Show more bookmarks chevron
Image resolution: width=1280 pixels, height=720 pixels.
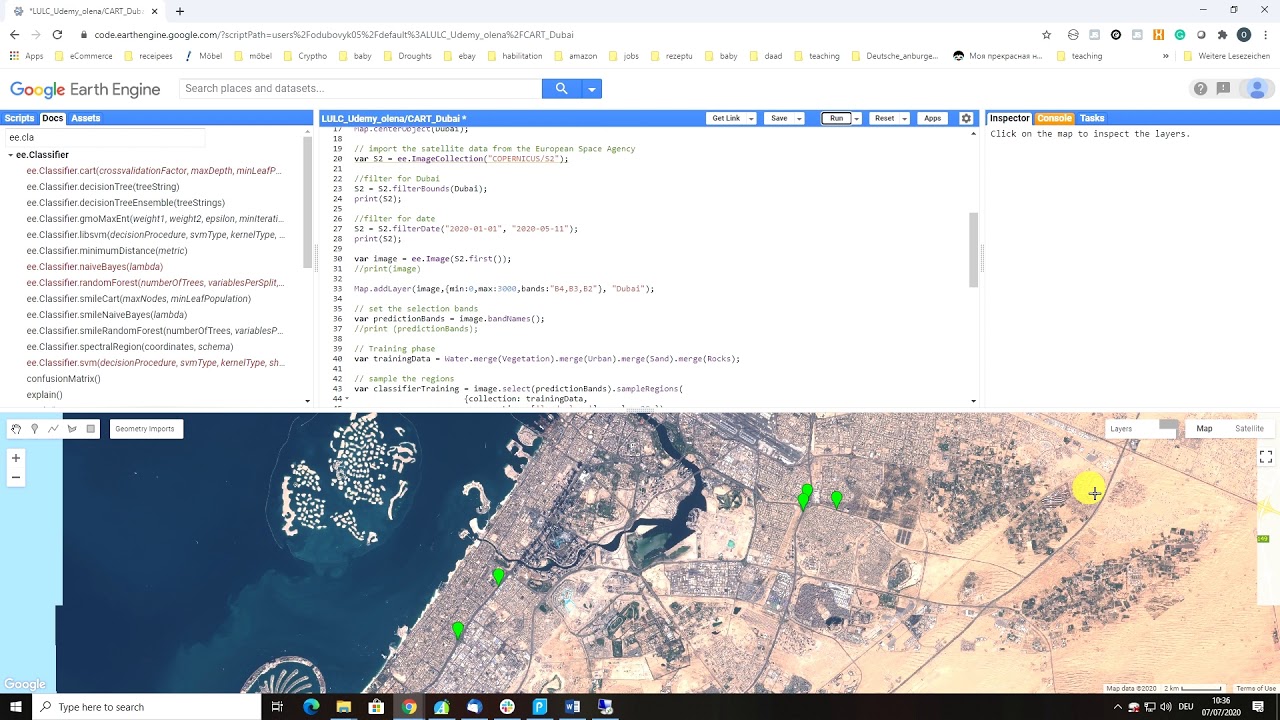(x=1166, y=56)
